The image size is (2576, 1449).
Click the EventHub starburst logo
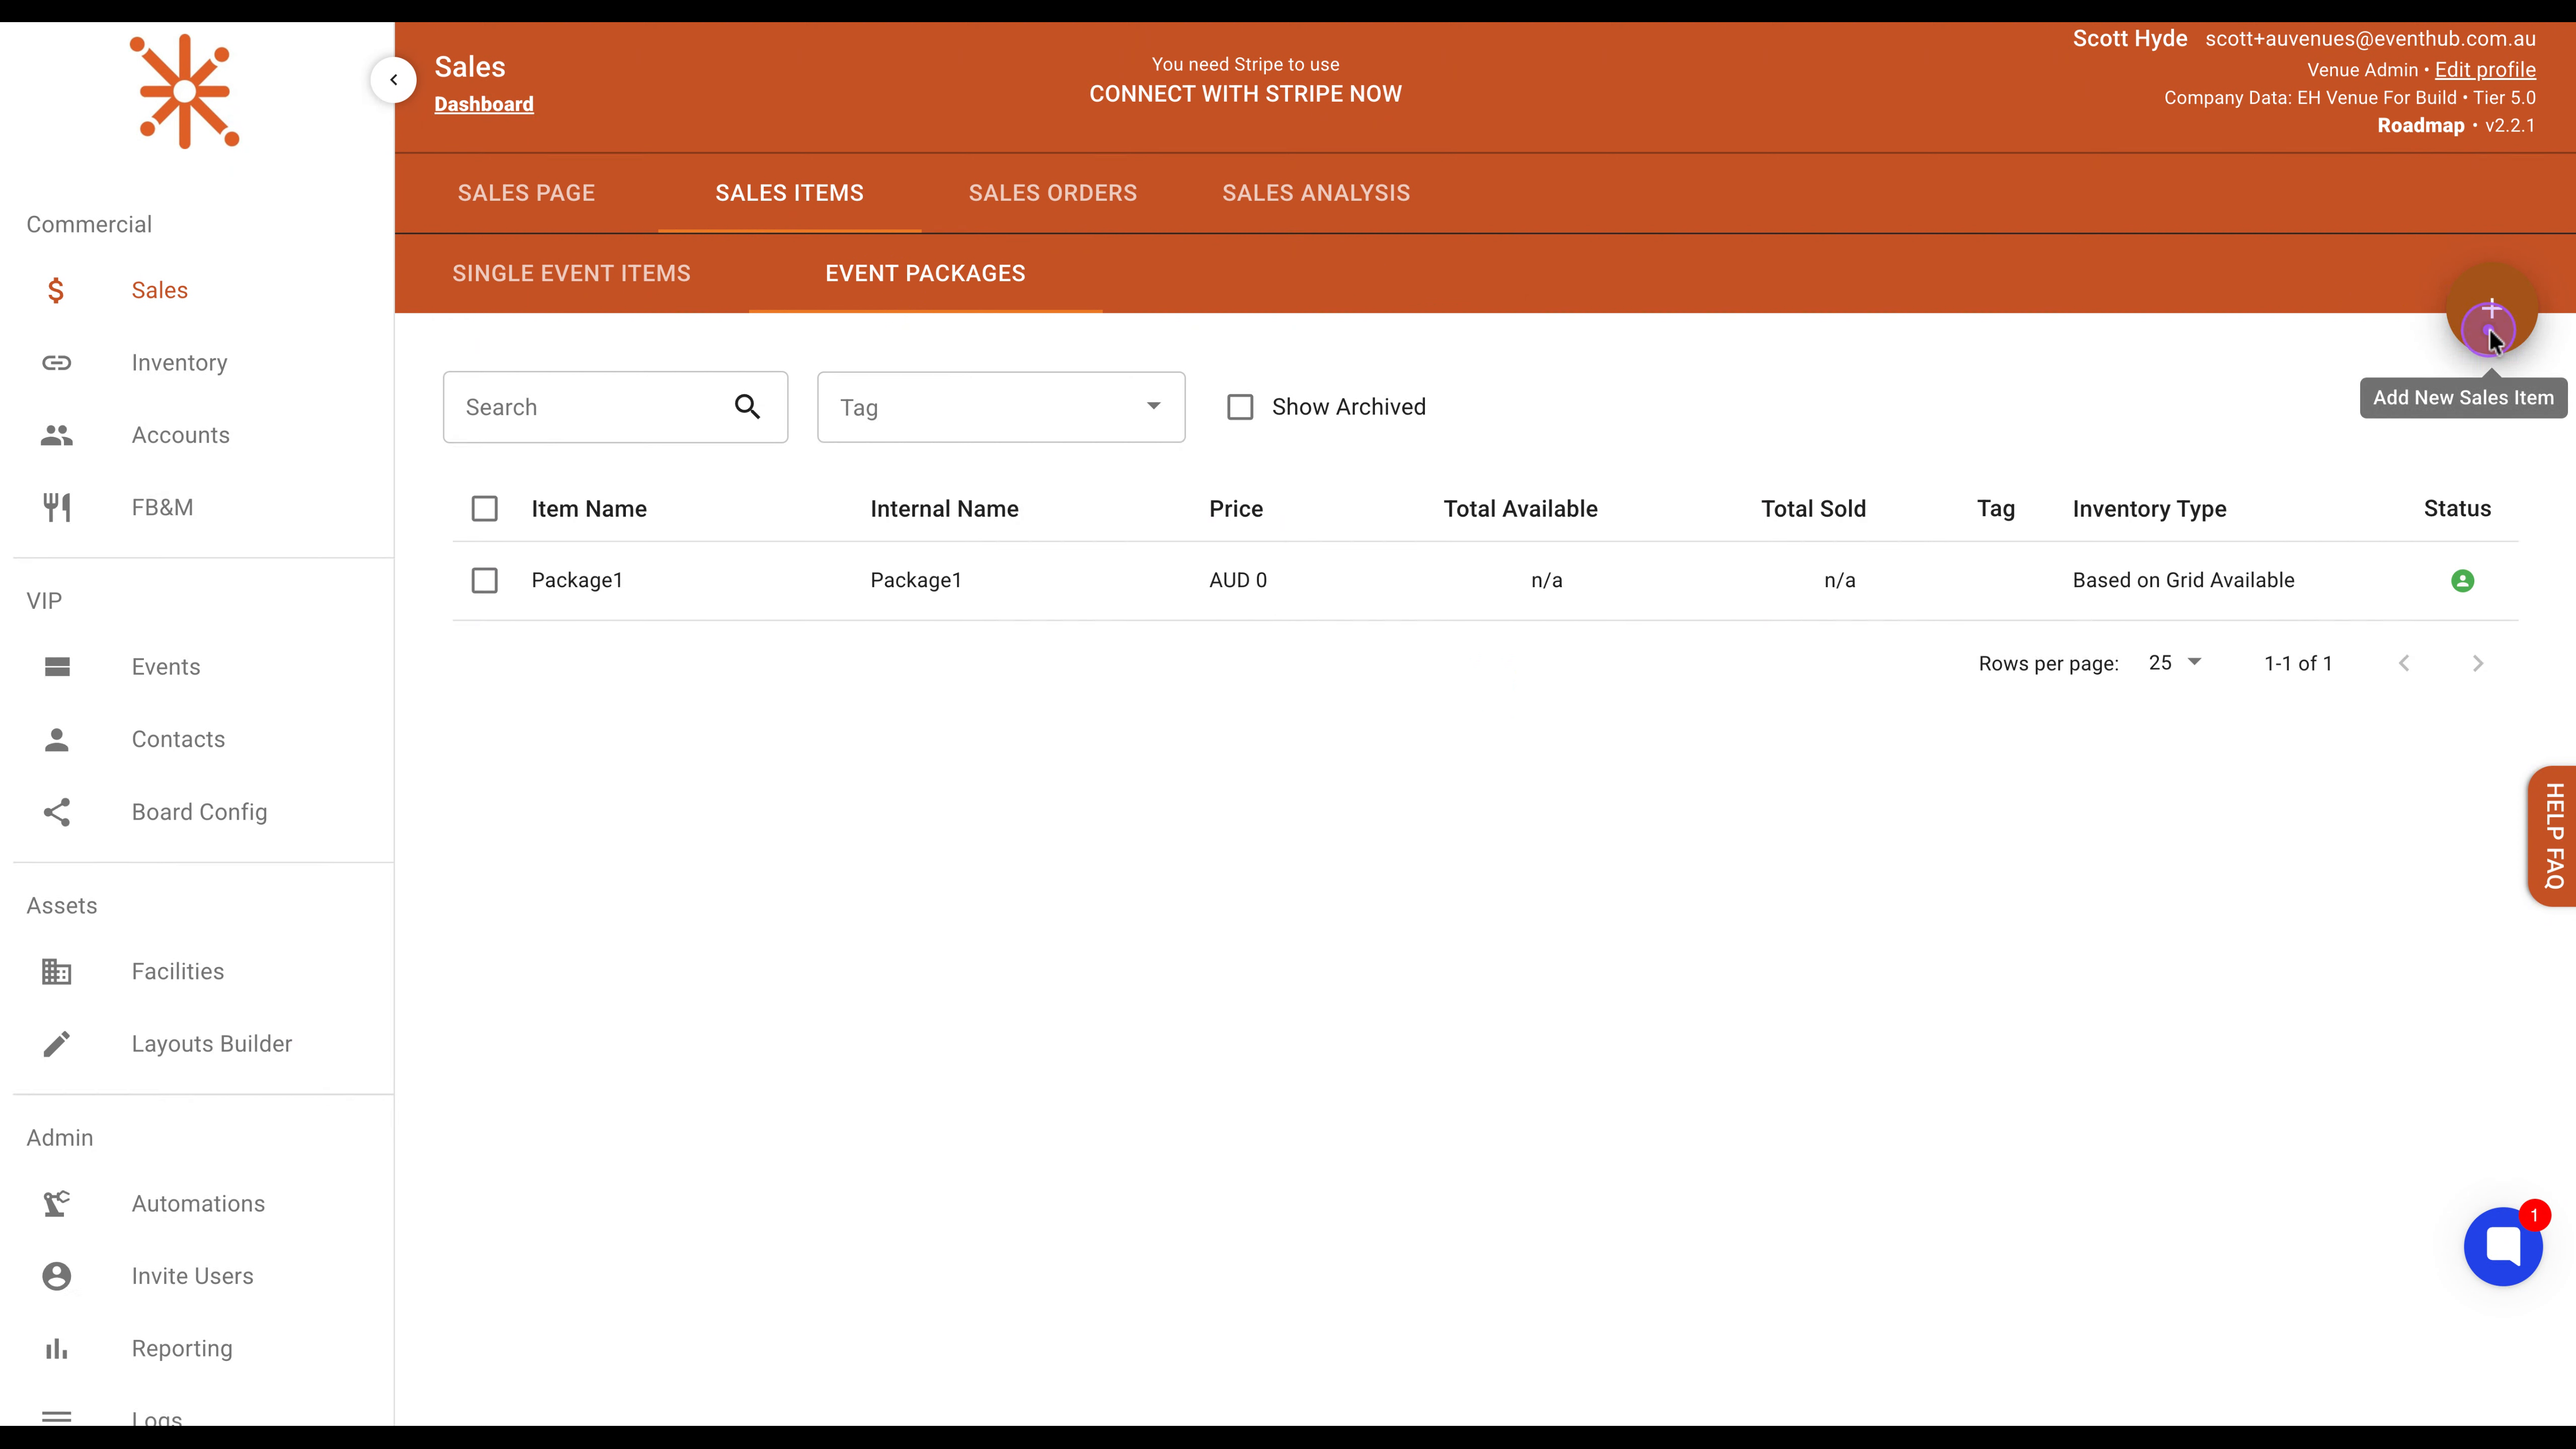(x=185, y=91)
